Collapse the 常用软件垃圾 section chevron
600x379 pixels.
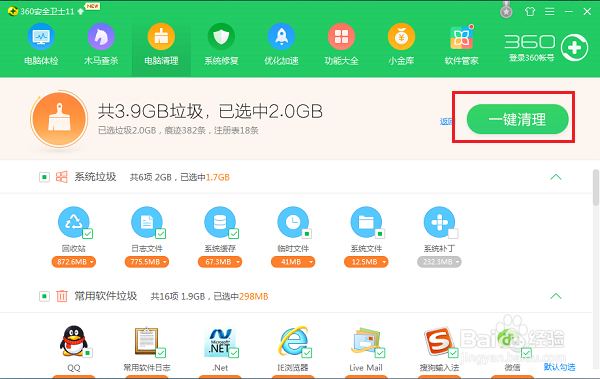[556, 296]
